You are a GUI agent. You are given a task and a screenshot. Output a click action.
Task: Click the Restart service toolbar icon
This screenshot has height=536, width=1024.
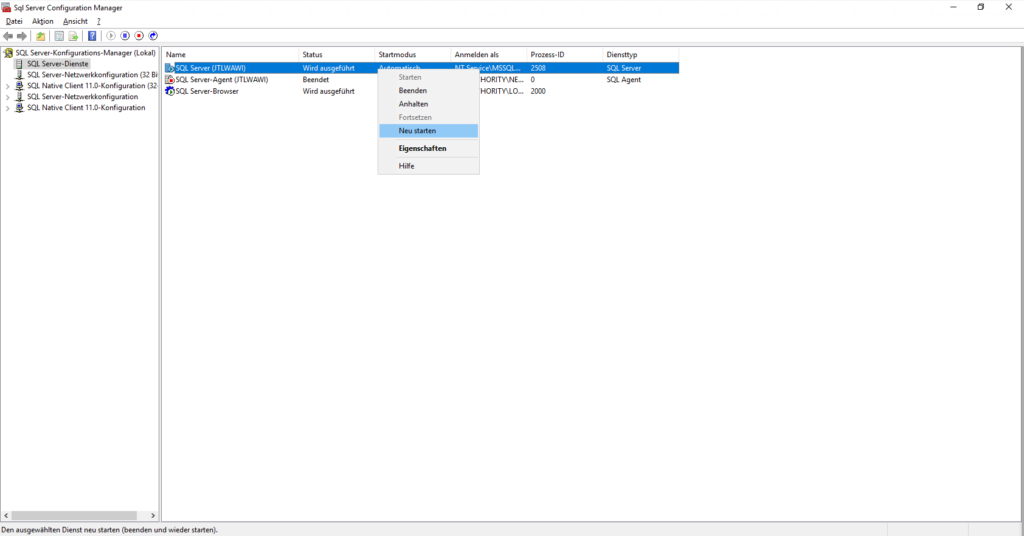tap(153, 36)
